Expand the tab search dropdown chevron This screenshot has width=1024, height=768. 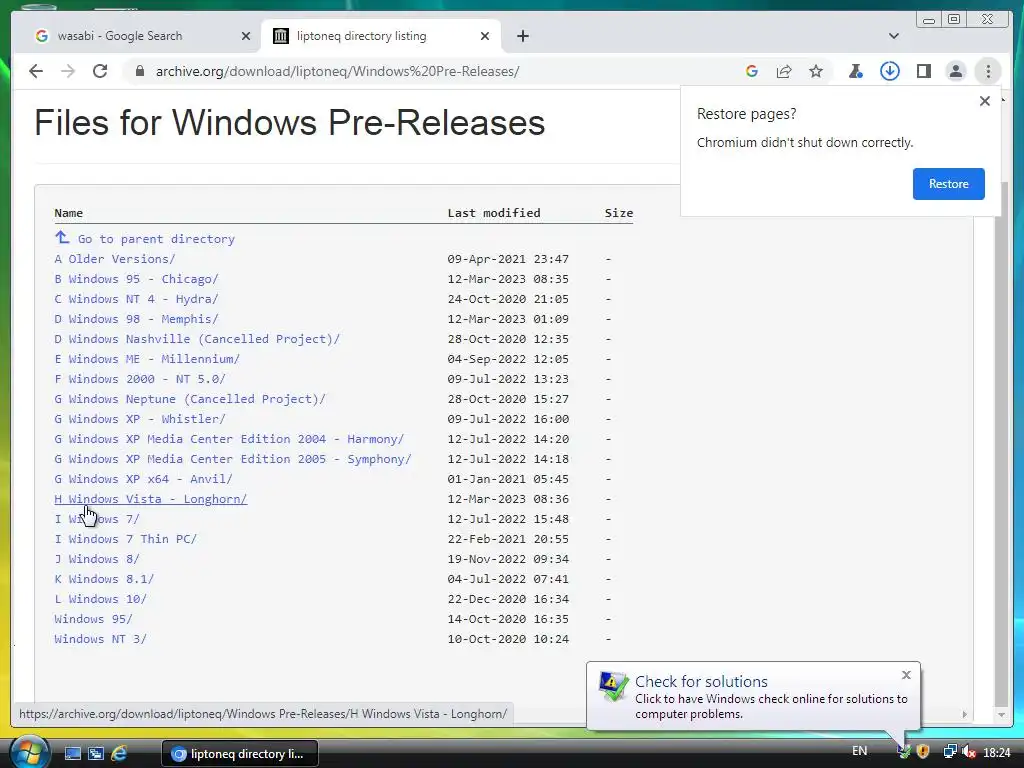(894, 36)
